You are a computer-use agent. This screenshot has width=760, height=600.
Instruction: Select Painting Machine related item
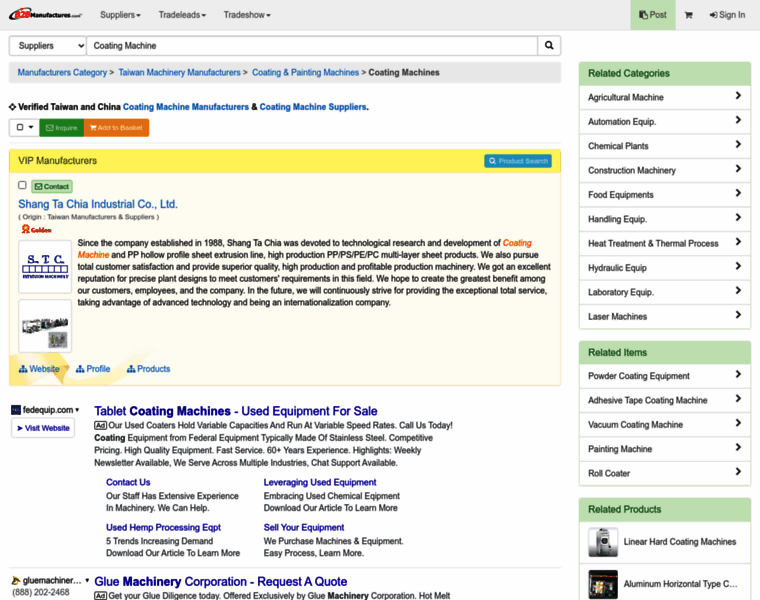pos(665,449)
